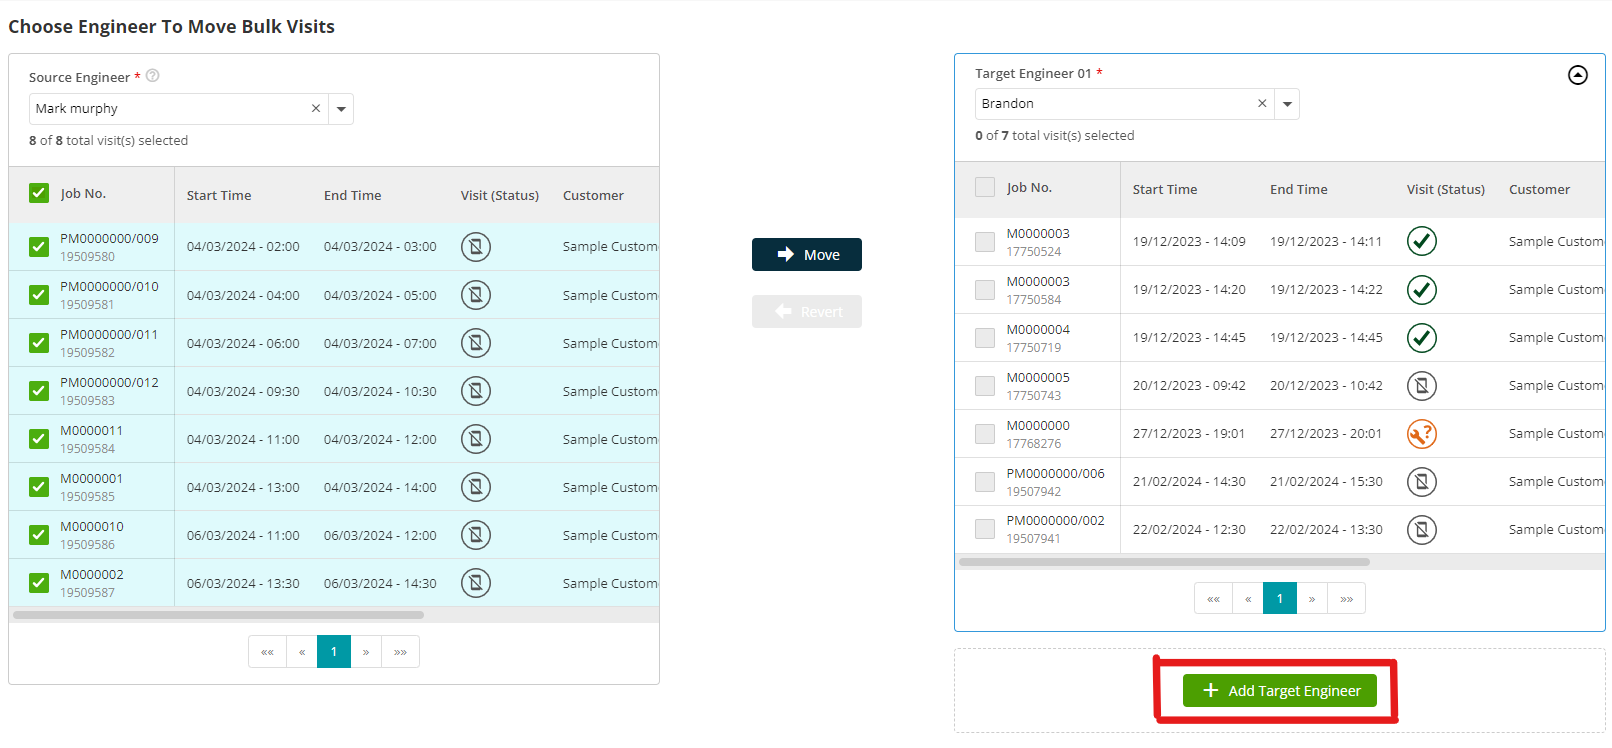Click target table horizontal scrollbar

pyautogui.click(x=1164, y=561)
